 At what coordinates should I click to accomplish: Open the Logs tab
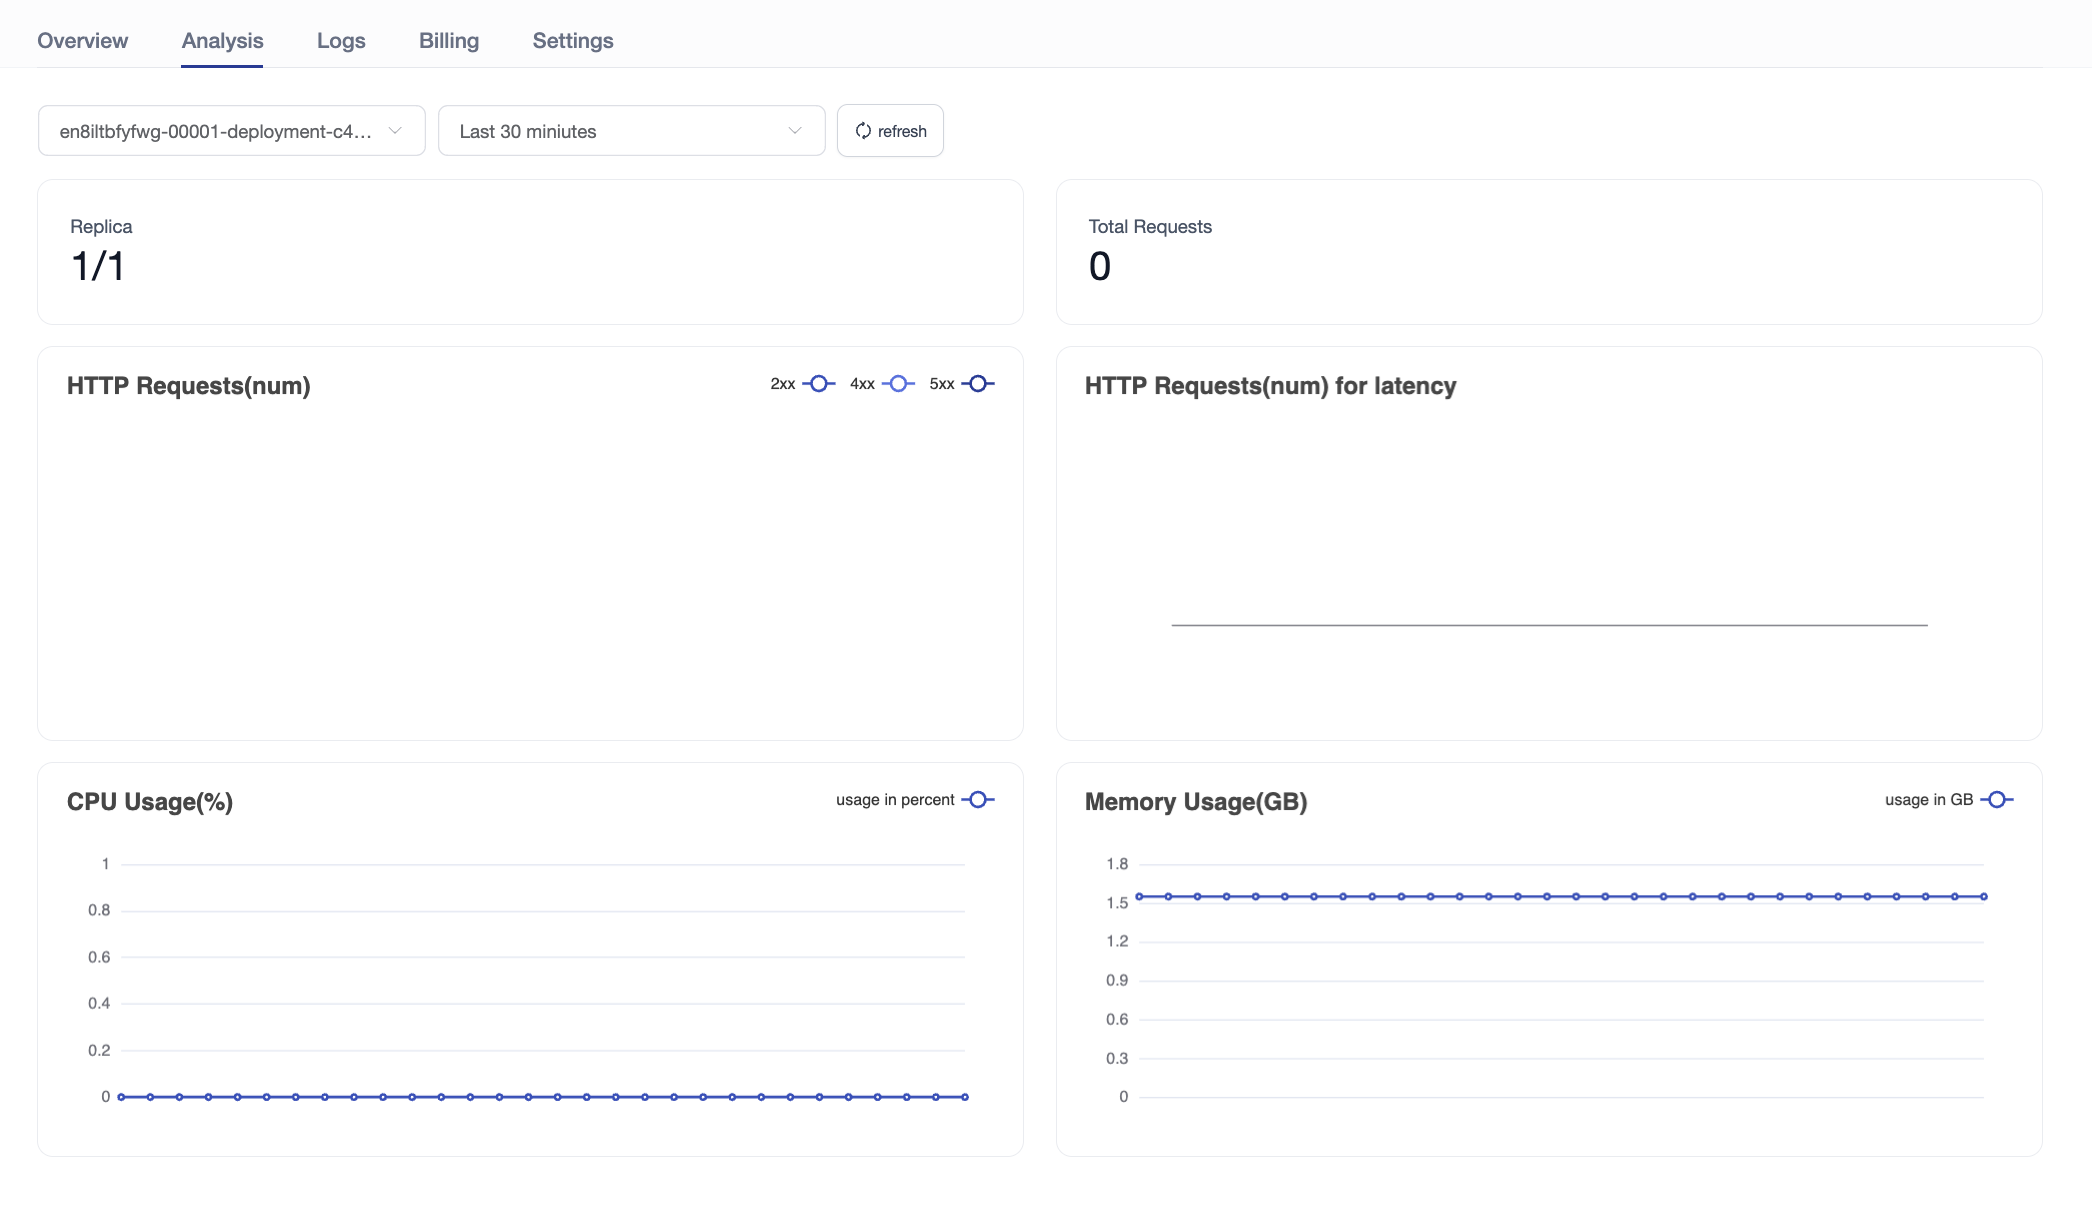point(341,41)
